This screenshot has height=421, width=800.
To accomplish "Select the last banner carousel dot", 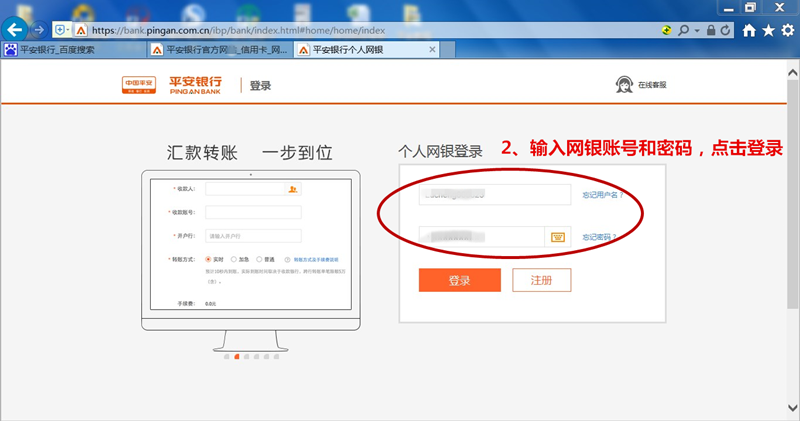I will click(x=277, y=357).
